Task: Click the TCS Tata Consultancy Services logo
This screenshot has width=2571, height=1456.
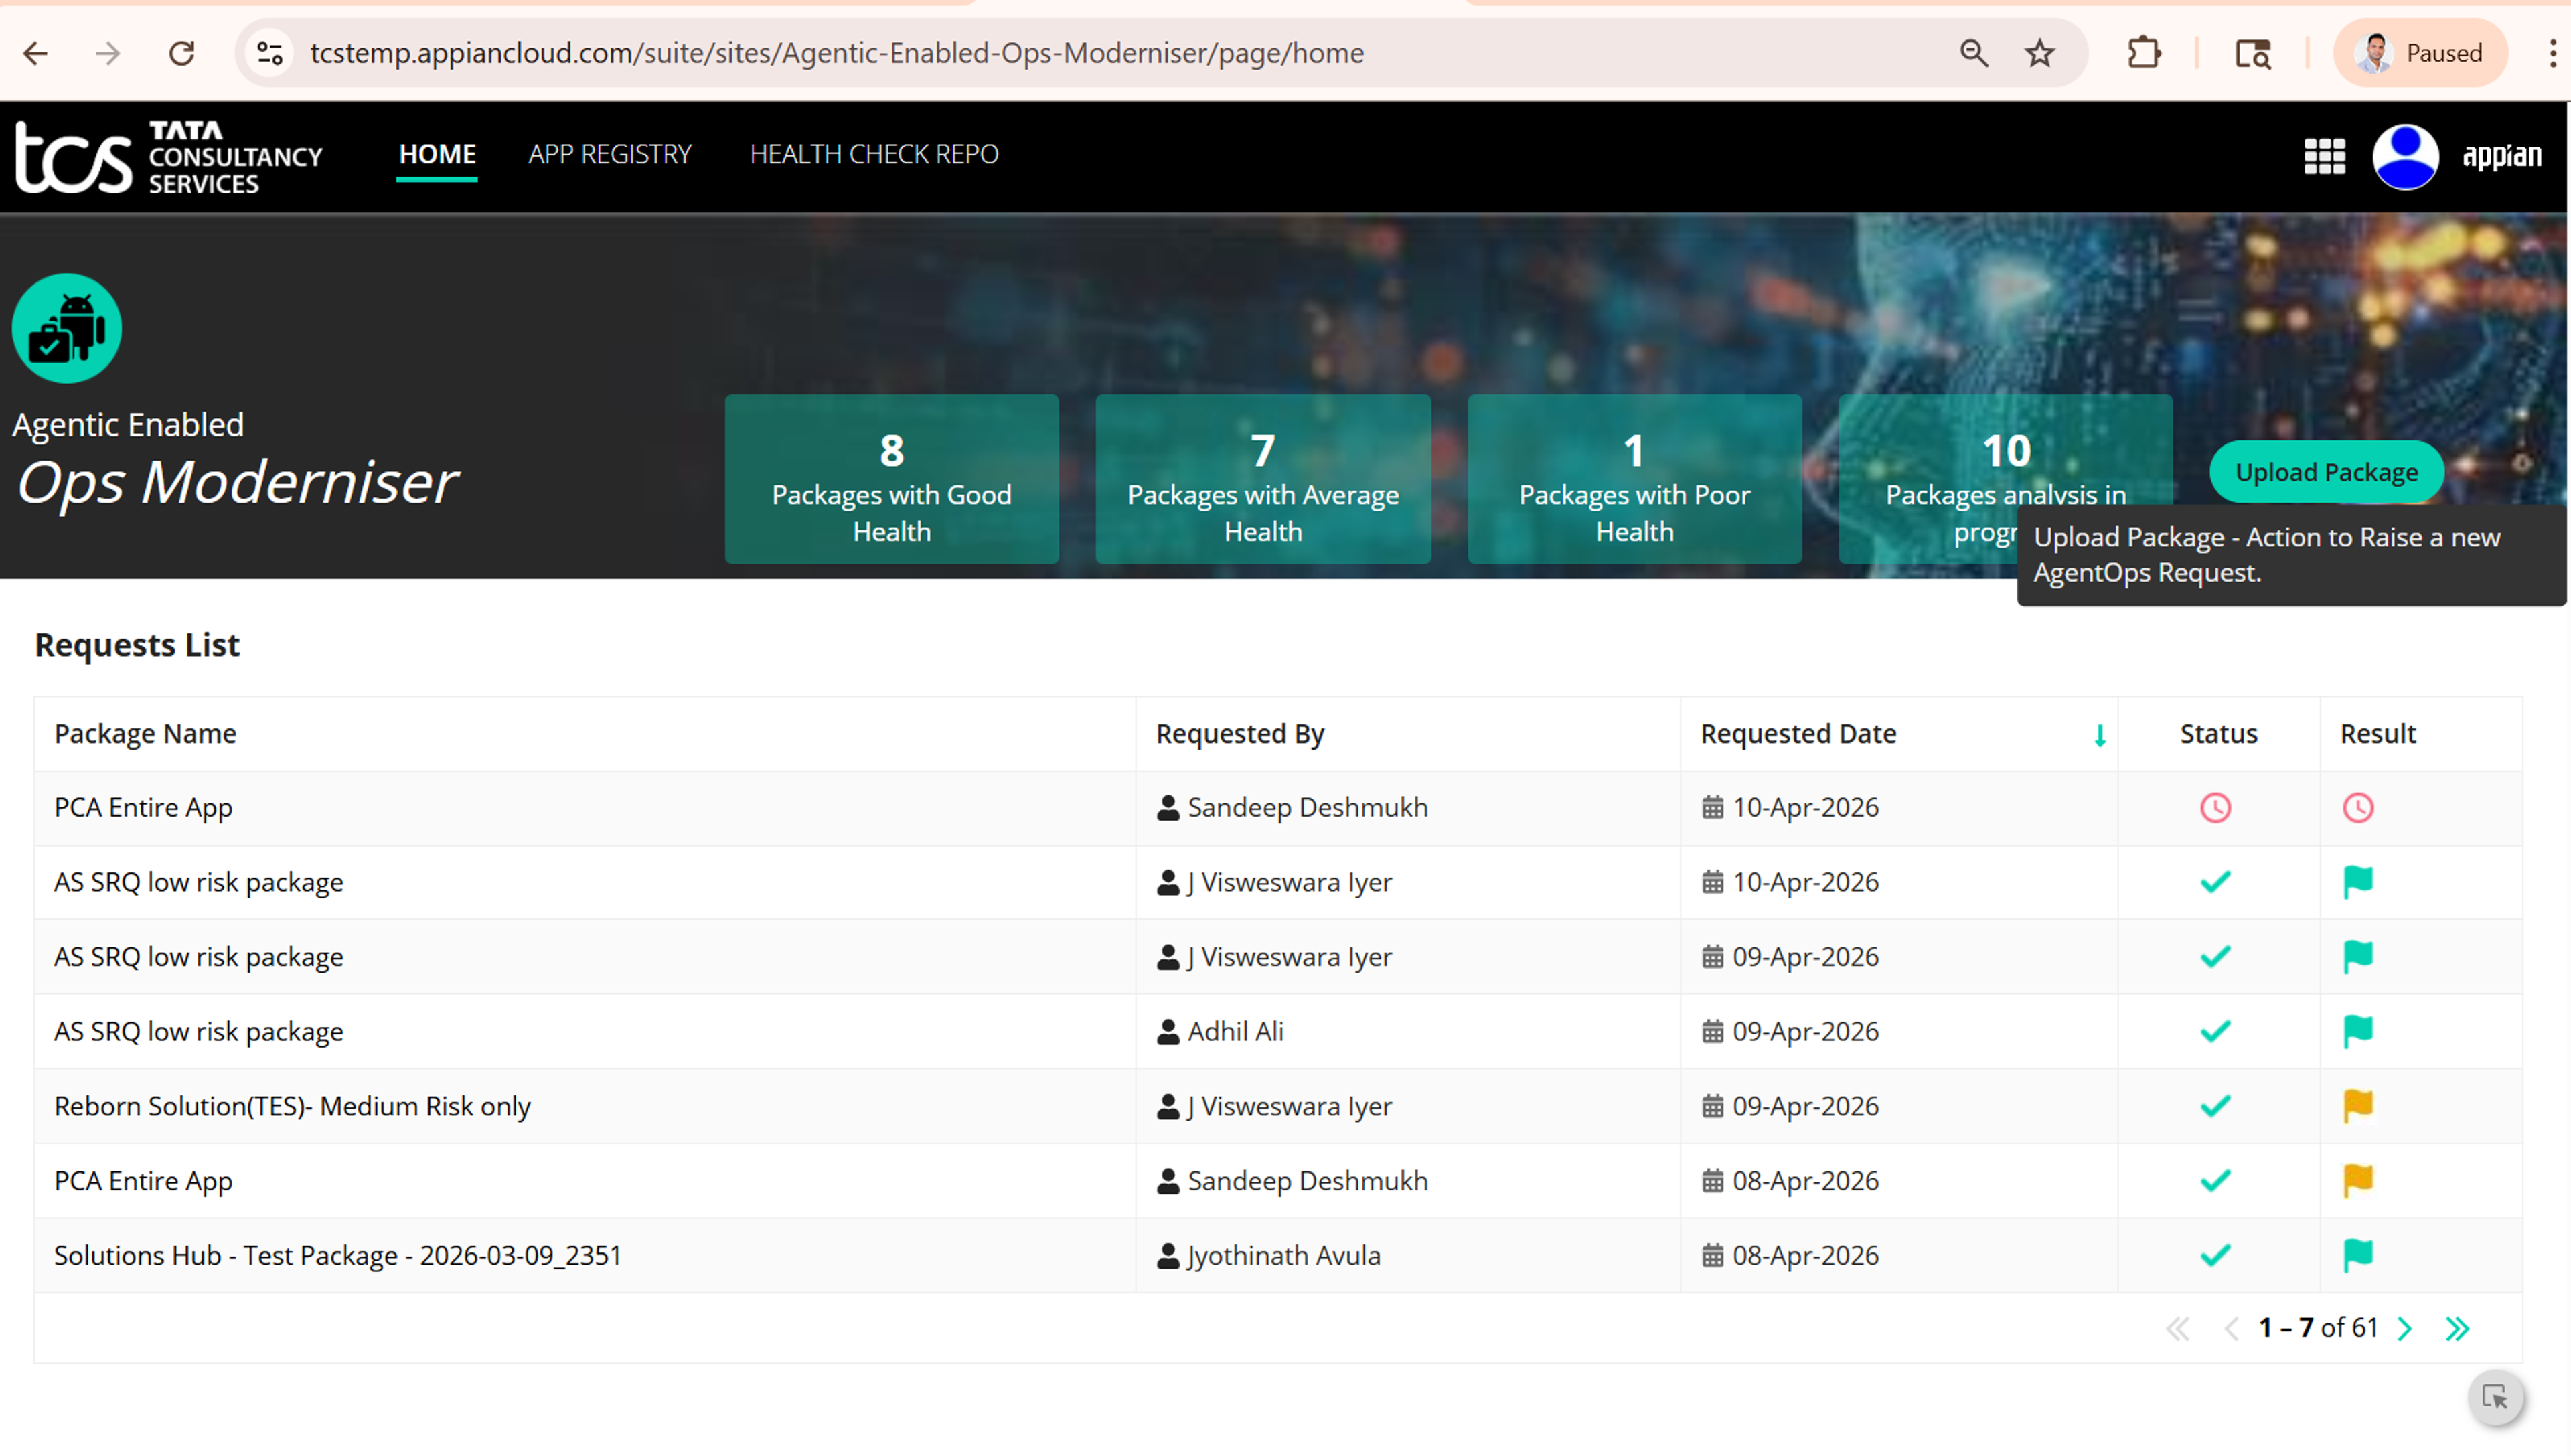Action: pyautogui.click(x=169, y=157)
